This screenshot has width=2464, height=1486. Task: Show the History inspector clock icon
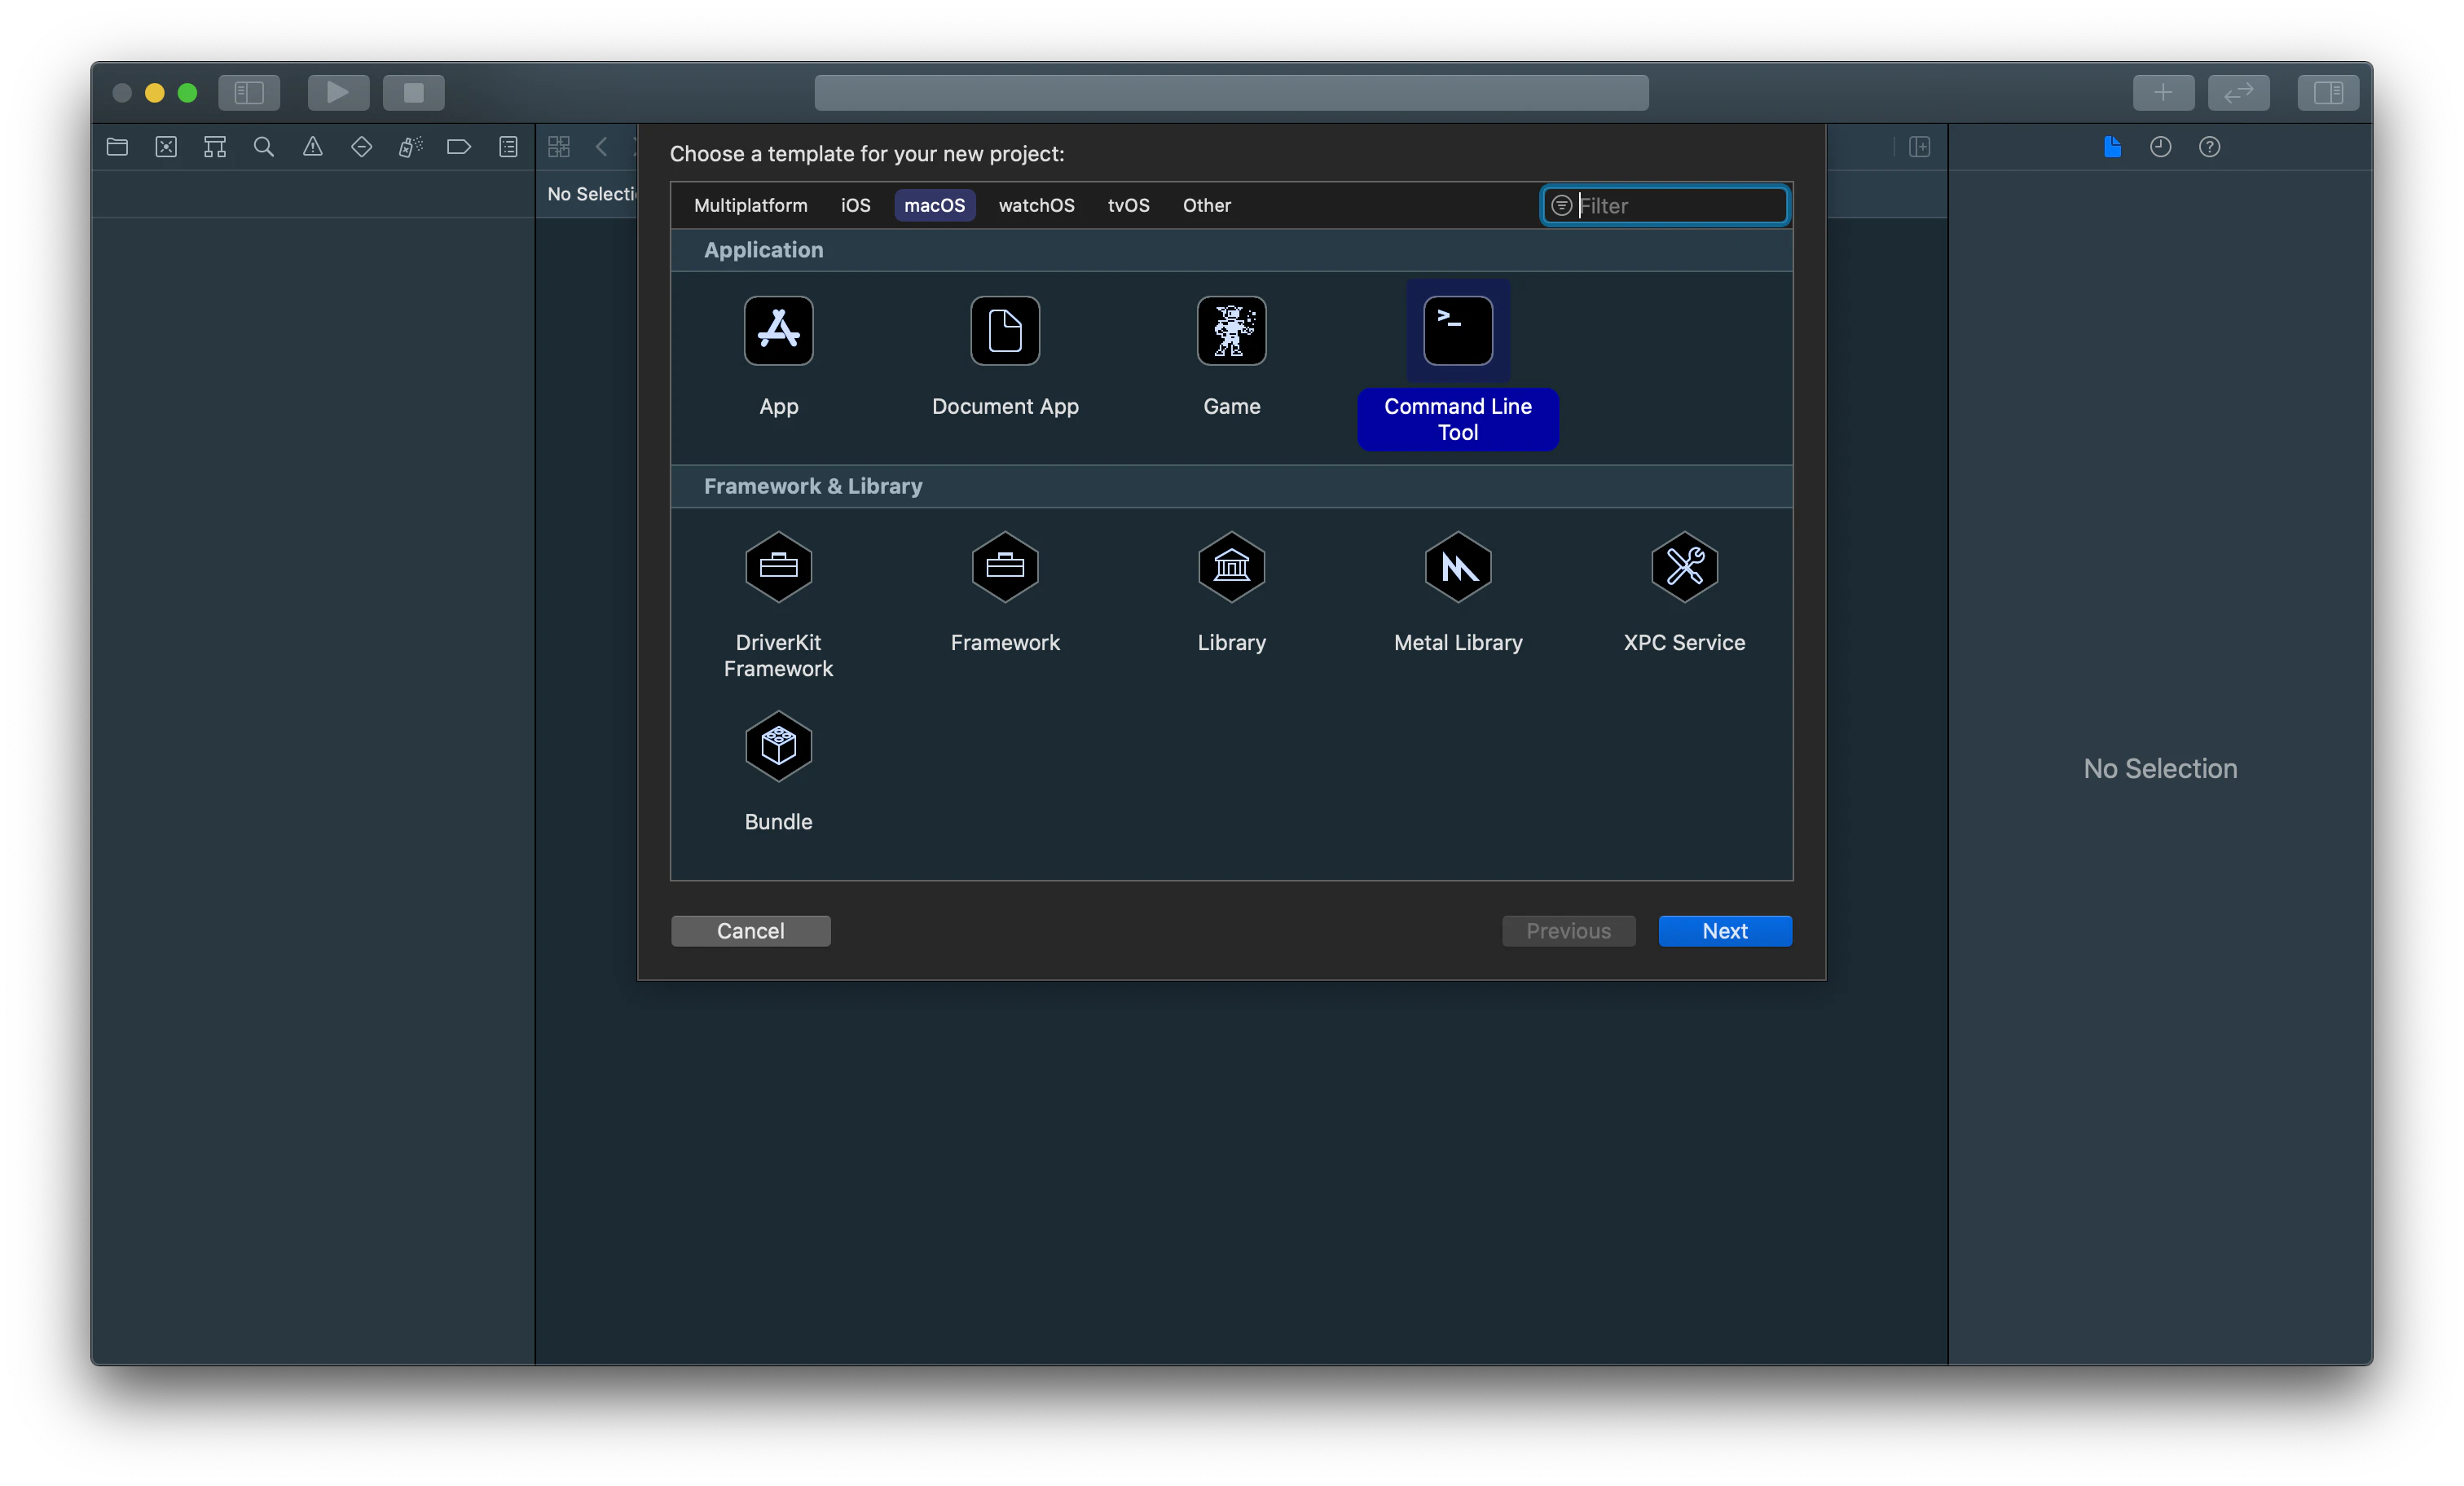[x=2161, y=147]
